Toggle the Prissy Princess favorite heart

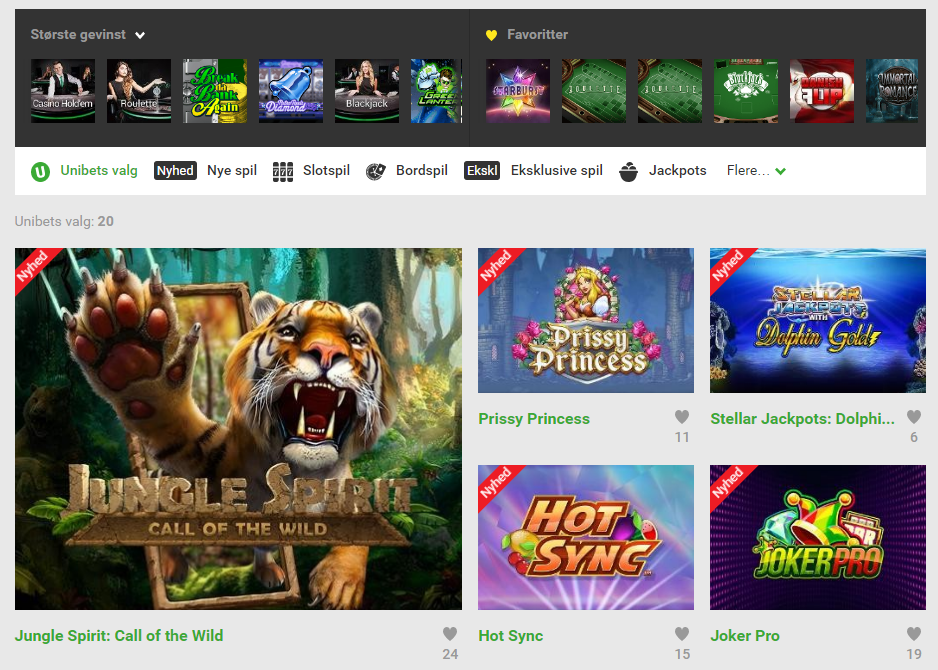click(x=682, y=416)
